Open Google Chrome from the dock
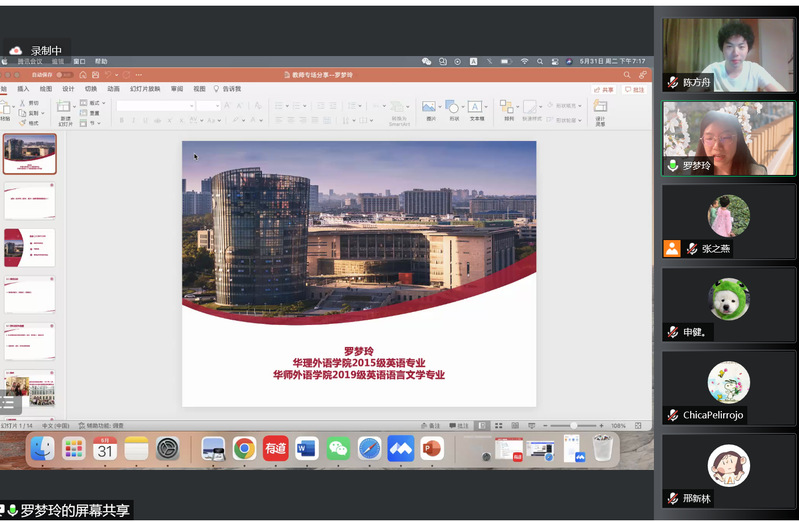The width and height of the screenshot is (799, 522). [244, 449]
